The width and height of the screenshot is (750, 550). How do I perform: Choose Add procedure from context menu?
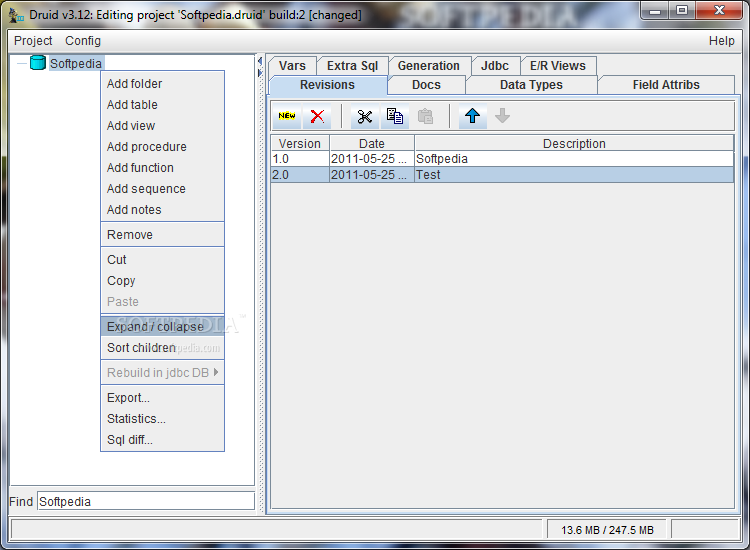[163, 147]
